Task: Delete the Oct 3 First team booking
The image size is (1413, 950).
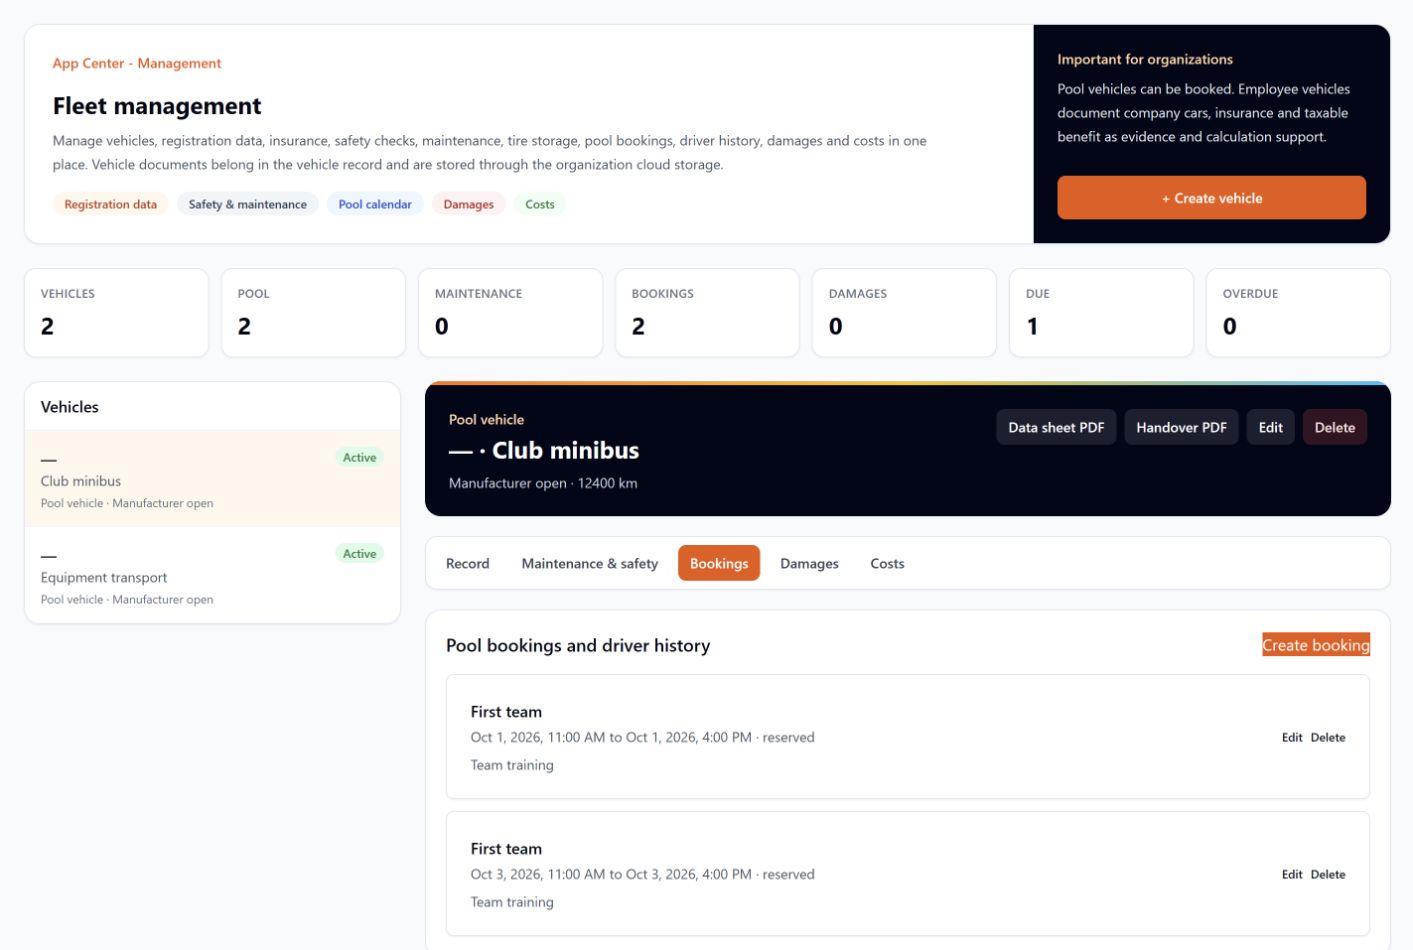Action: tap(1328, 874)
